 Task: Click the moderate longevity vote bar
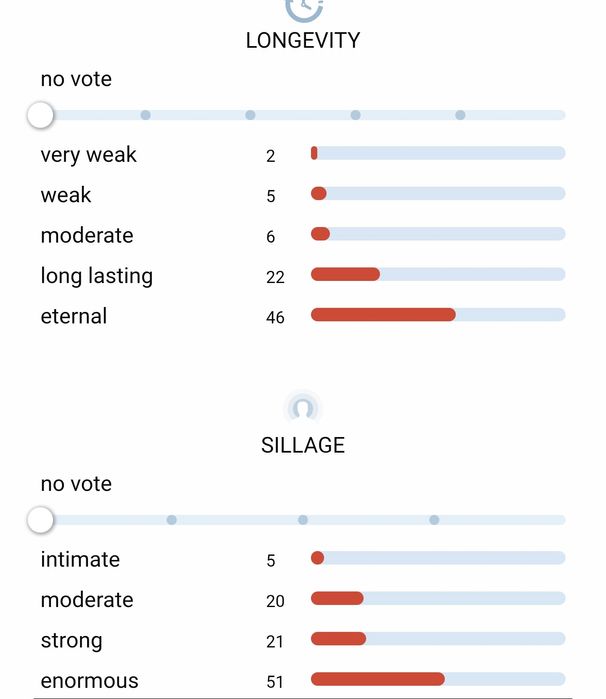pos(437,234)
